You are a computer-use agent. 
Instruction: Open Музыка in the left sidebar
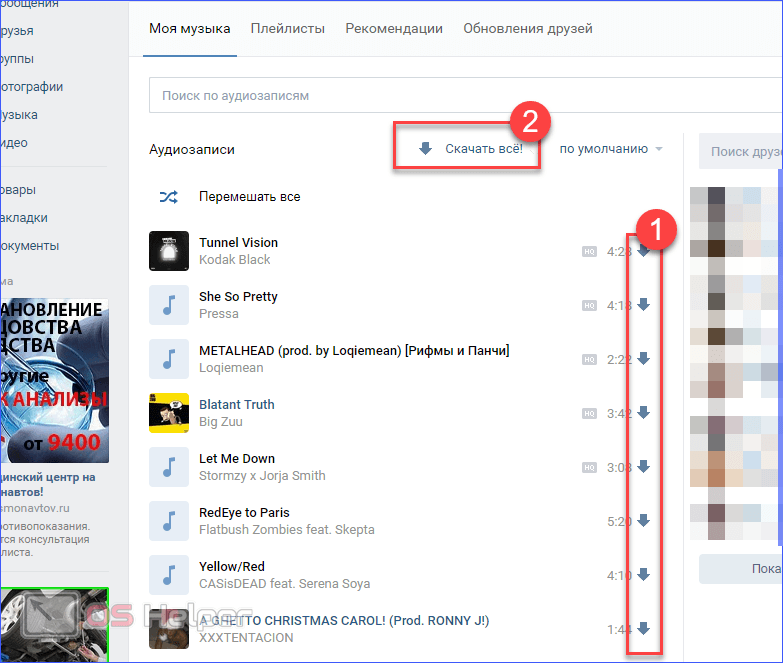tap(19, 115)
